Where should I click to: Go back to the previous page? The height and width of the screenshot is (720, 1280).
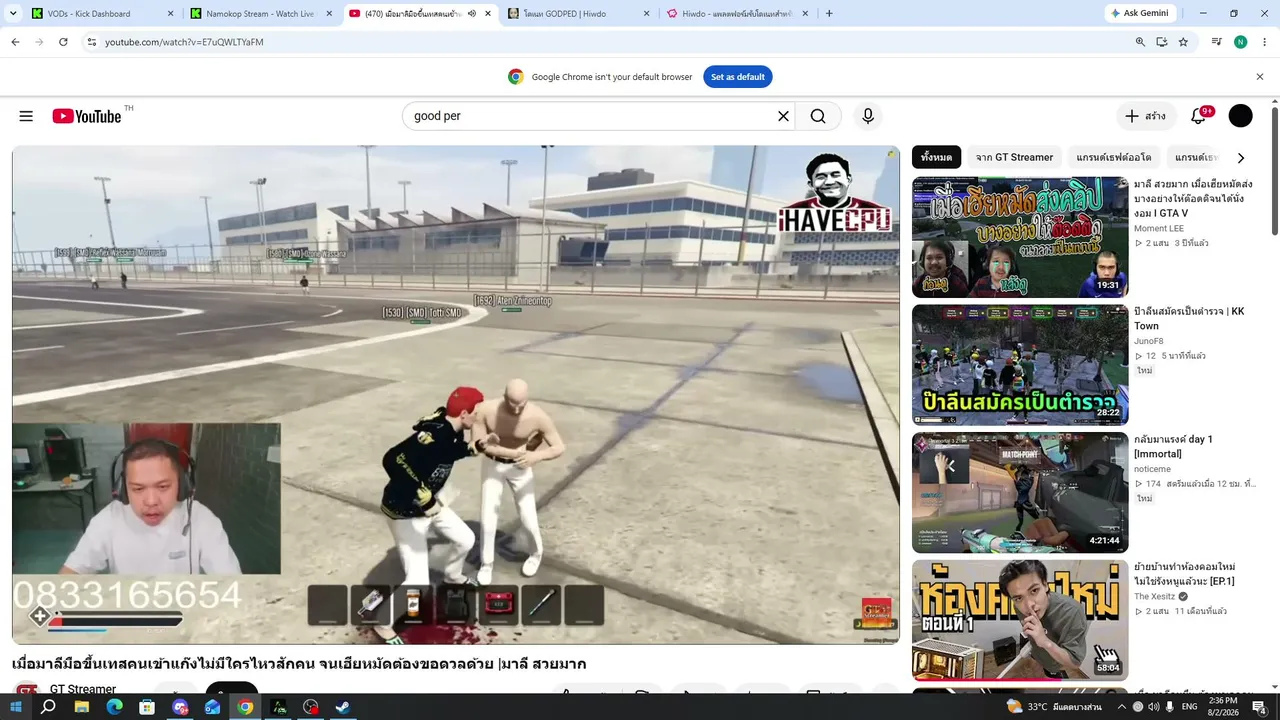[15, 42]
